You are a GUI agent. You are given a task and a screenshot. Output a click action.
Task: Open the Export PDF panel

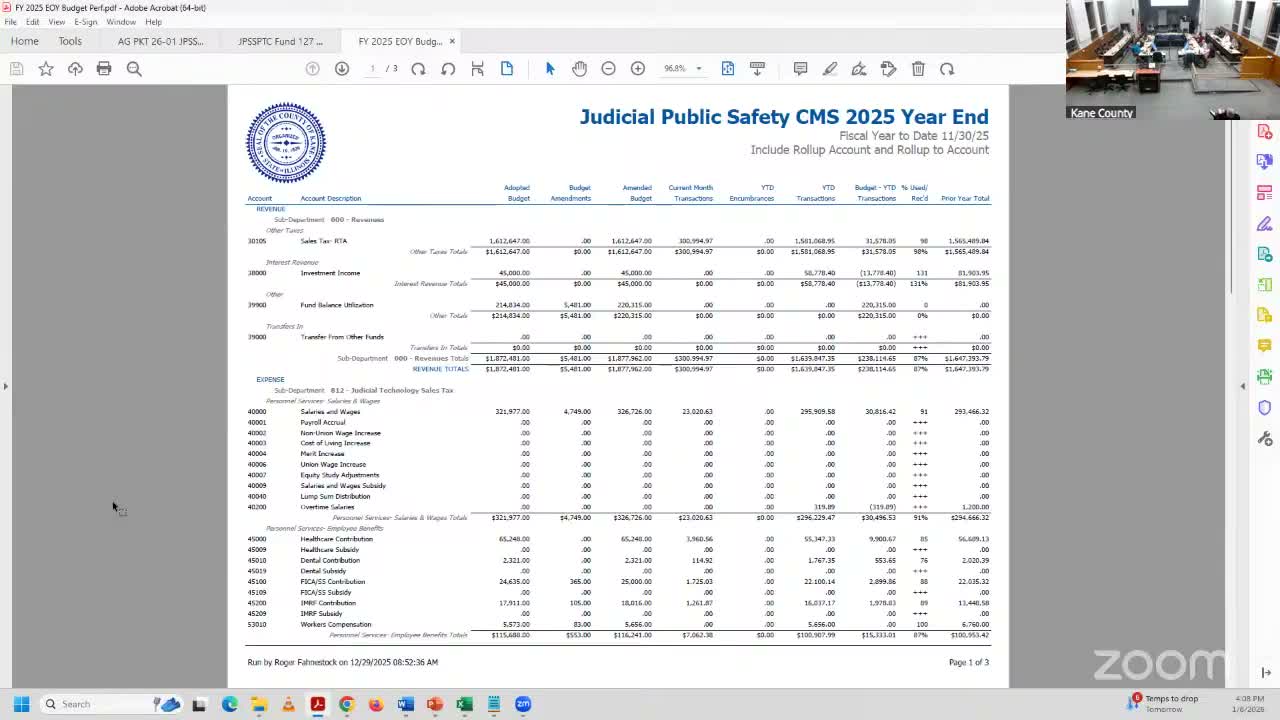click(x=1264, y=161)
